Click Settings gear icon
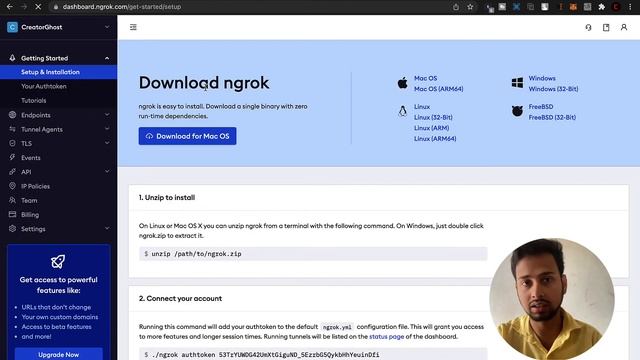This screenshot has width=640, height=360. click(x=12, y=229)
